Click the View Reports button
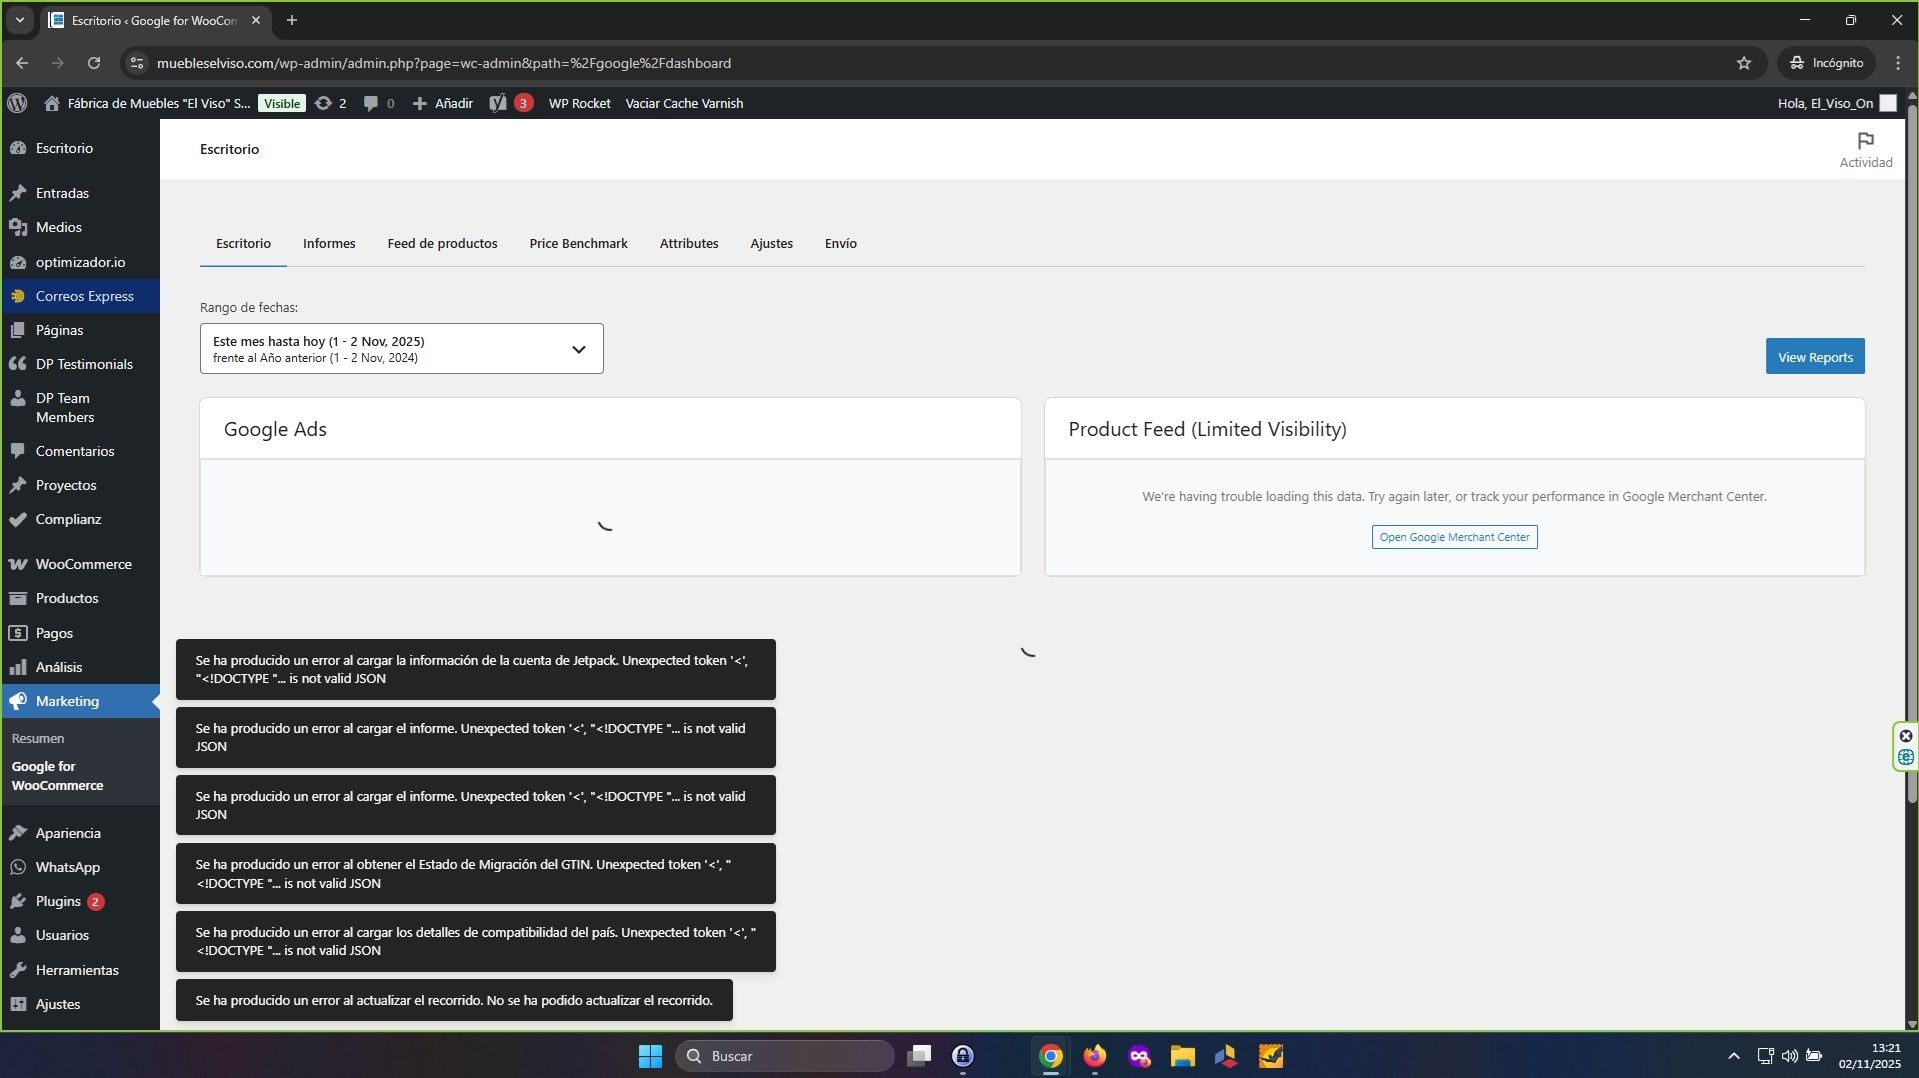This screenshot has width=1919, height=1078. 1814,357
